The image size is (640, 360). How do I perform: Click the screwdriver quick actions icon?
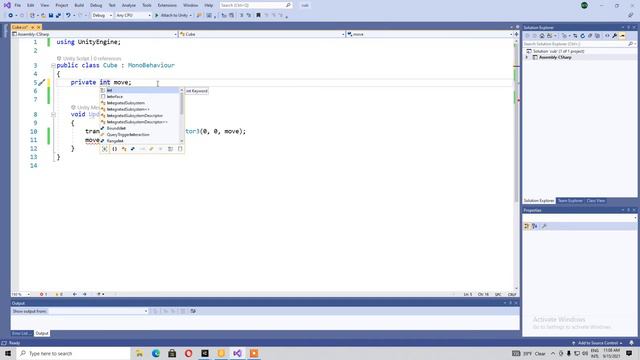coord(42,82)
